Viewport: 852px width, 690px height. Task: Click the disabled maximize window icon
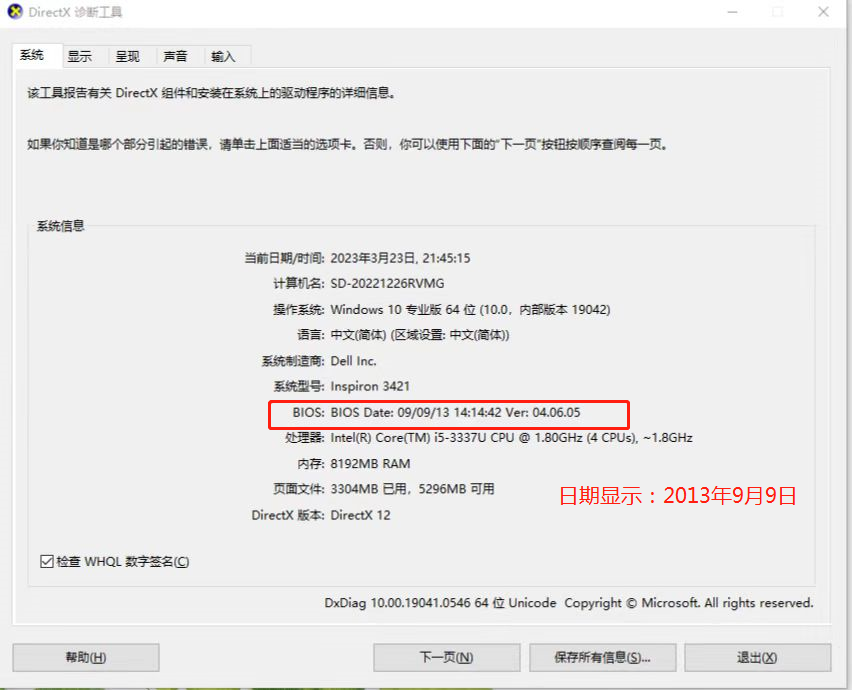coord(778,11)
